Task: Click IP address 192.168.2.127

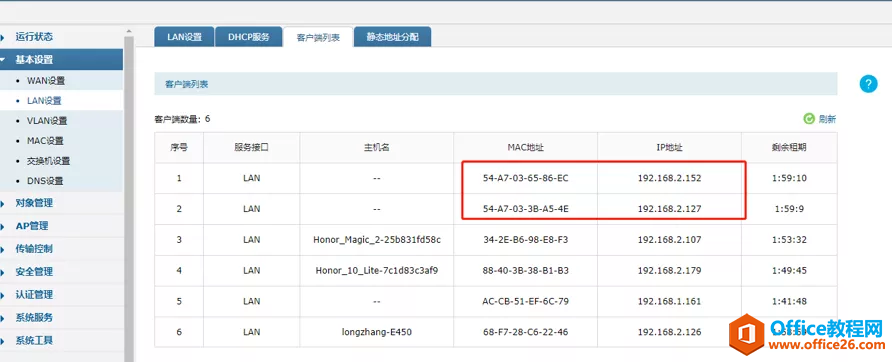Action: point(670,209)
